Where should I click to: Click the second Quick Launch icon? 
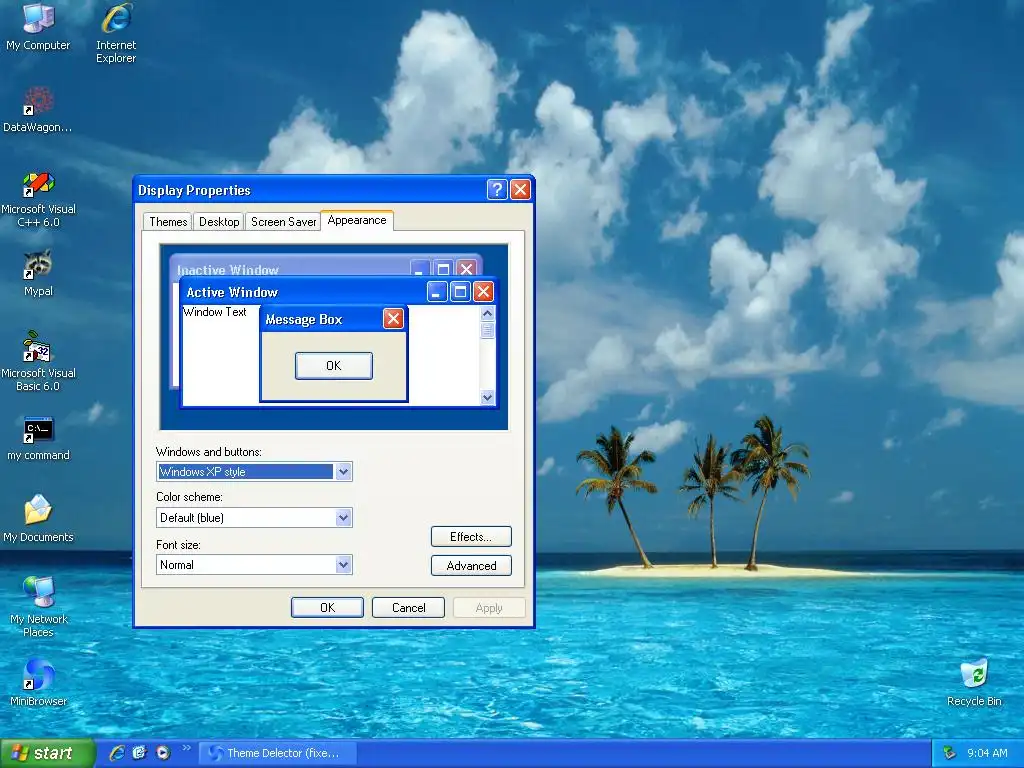(x=140, y=753)
